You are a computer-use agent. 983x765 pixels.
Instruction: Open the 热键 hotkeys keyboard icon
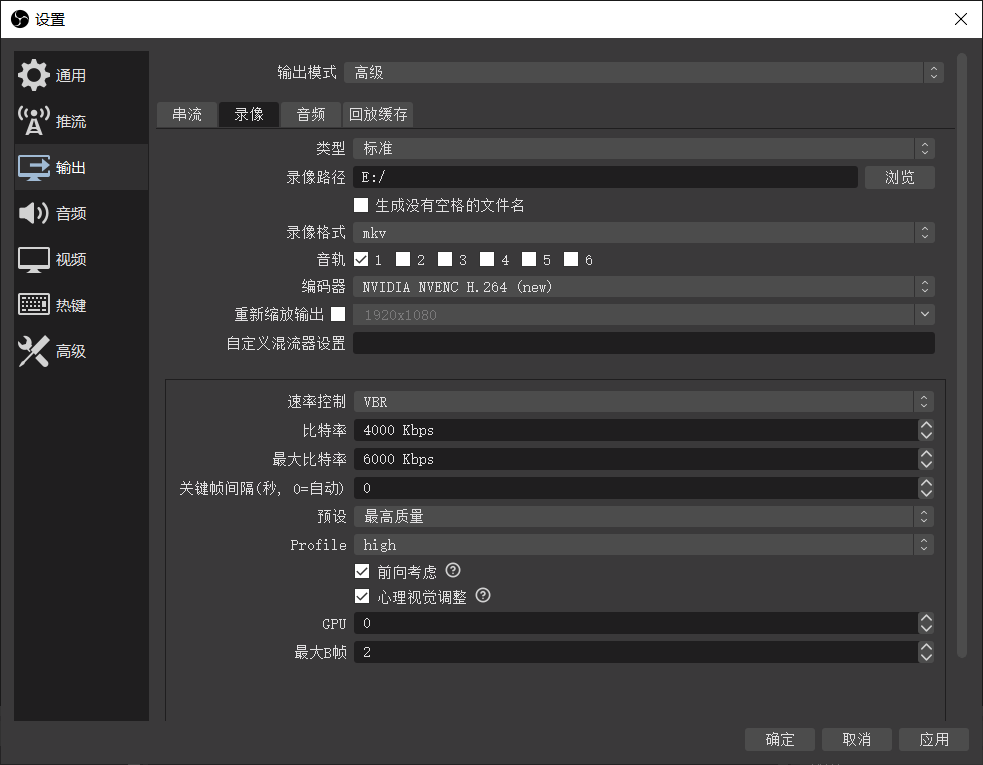pos(33,305)
